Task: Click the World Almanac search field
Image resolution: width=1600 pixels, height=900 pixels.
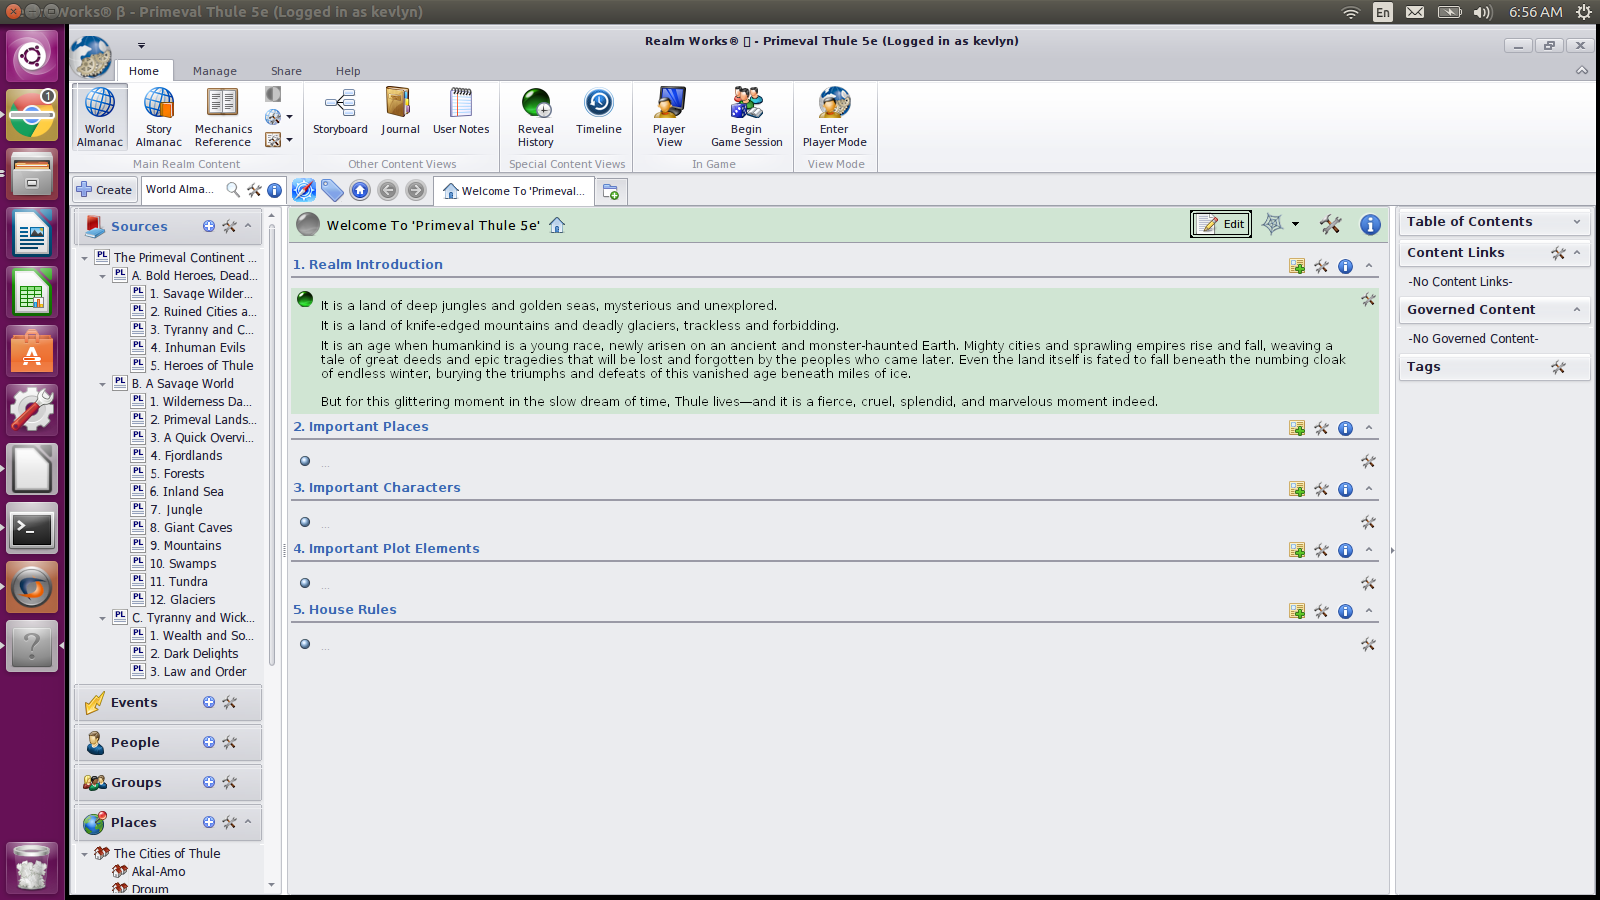Action: (x=182, y=190)
